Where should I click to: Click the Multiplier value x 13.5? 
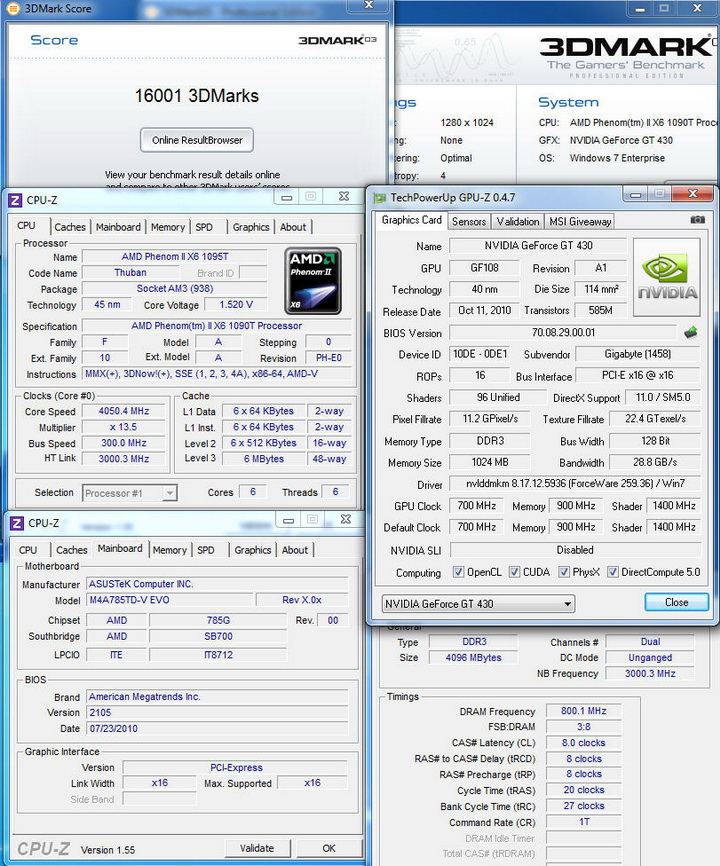click(x=124, y=427)
